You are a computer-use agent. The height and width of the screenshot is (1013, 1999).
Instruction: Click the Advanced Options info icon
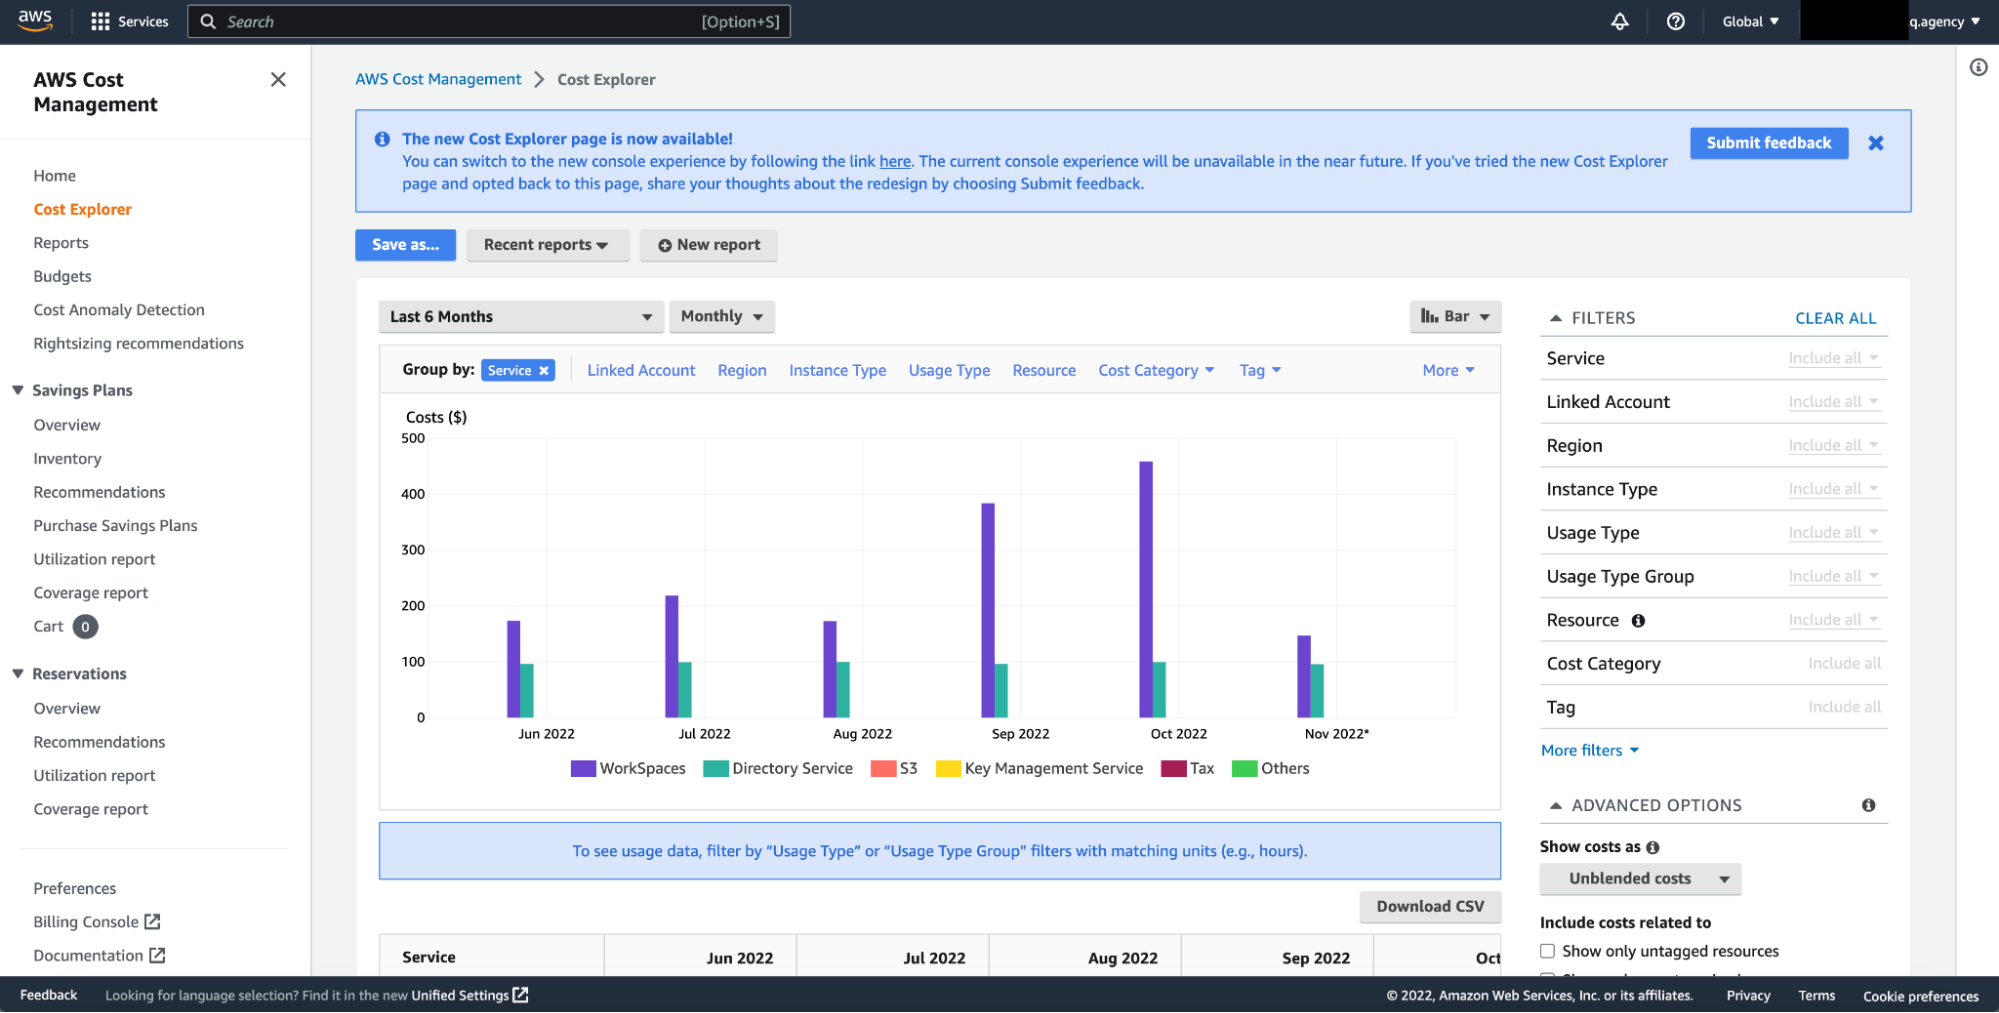[1868, 805]
